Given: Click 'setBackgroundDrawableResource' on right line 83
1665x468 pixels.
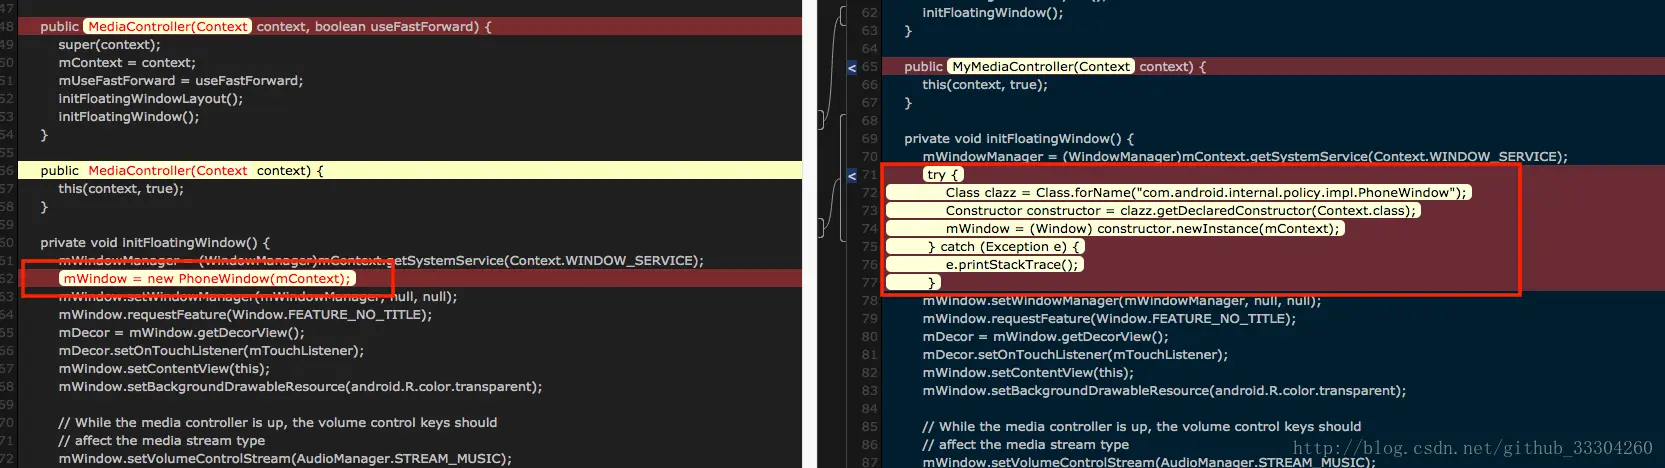Looking at the screenshot, I should coord(1164,391).
